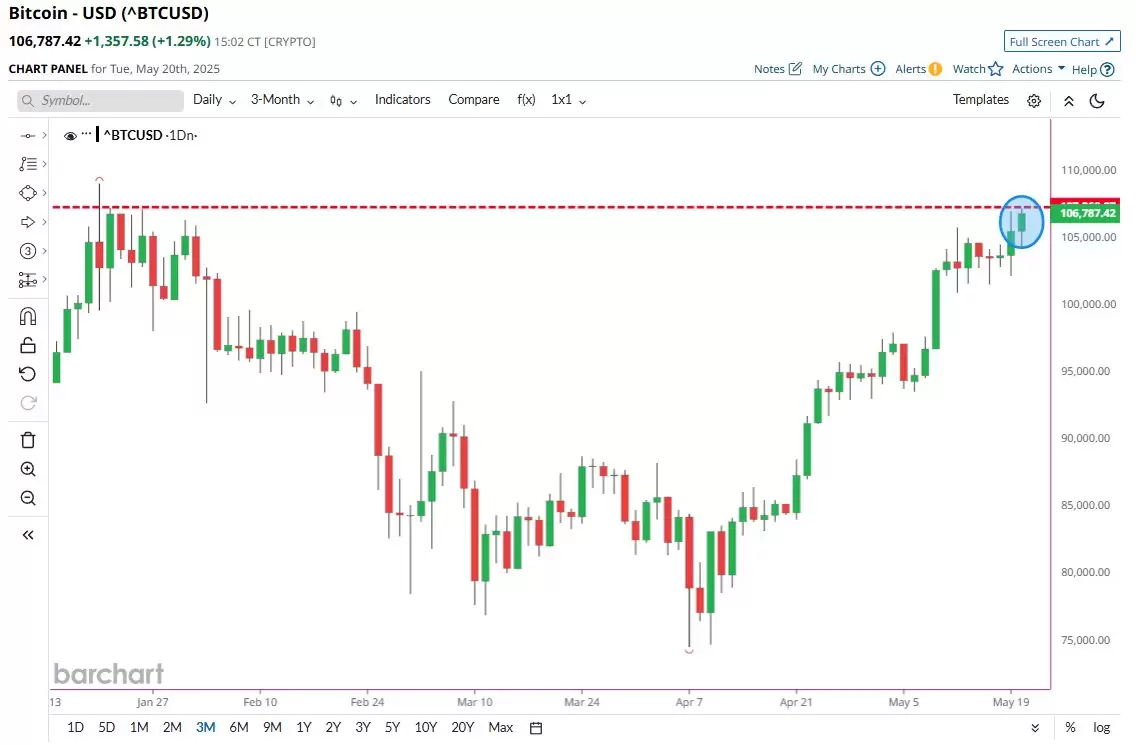1136x745 pixels.
Task: Open the Notes editor
Action: tap(777, 69)
